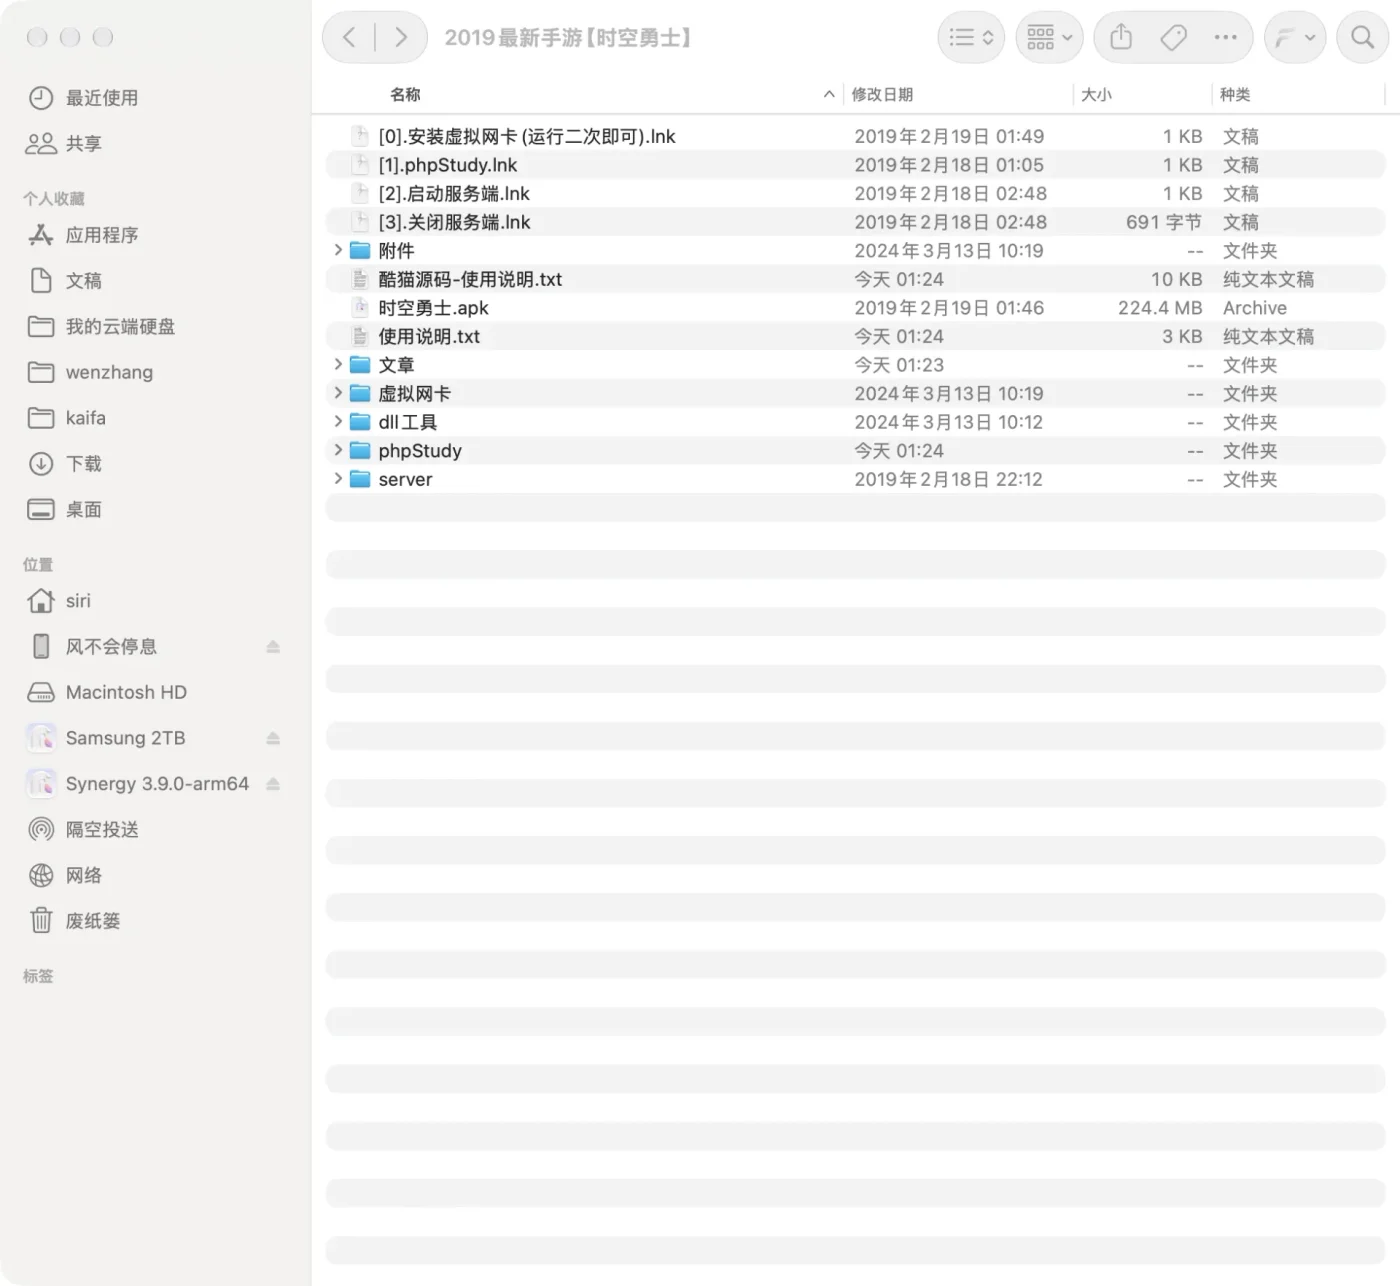The height and width of the screenshot is (1286, 1400).
Task: Open the list view options selector
Action: (x=971, y=38)
